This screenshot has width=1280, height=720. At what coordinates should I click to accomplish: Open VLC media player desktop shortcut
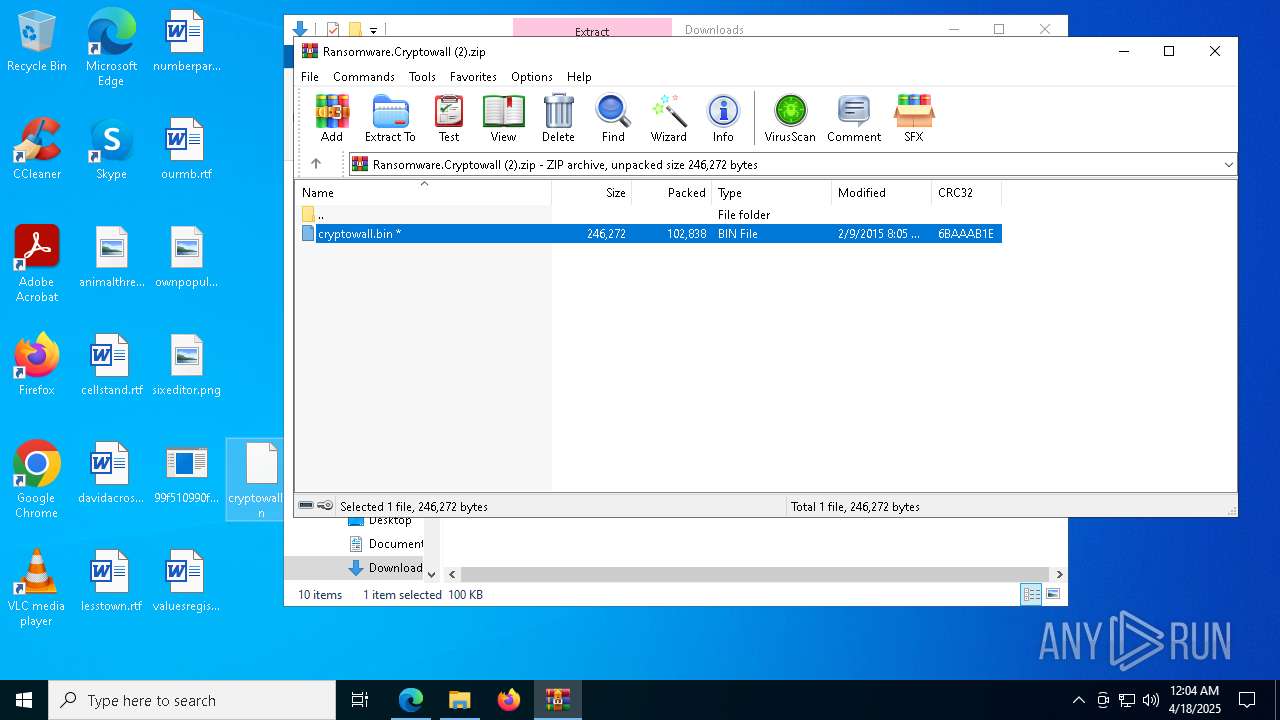pos(37,588)
